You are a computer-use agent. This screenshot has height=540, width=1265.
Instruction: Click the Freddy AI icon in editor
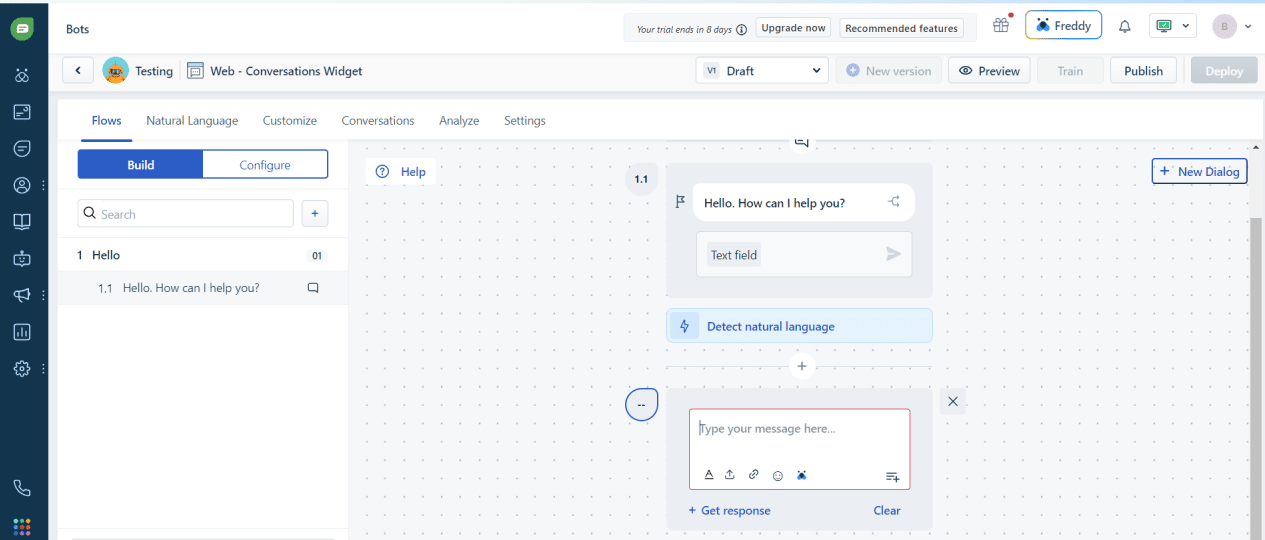click(x=802, y=475)
